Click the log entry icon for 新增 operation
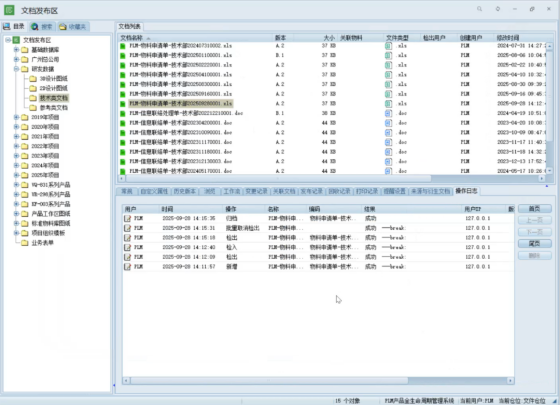 pyautogui.click(x=128, y=266)
